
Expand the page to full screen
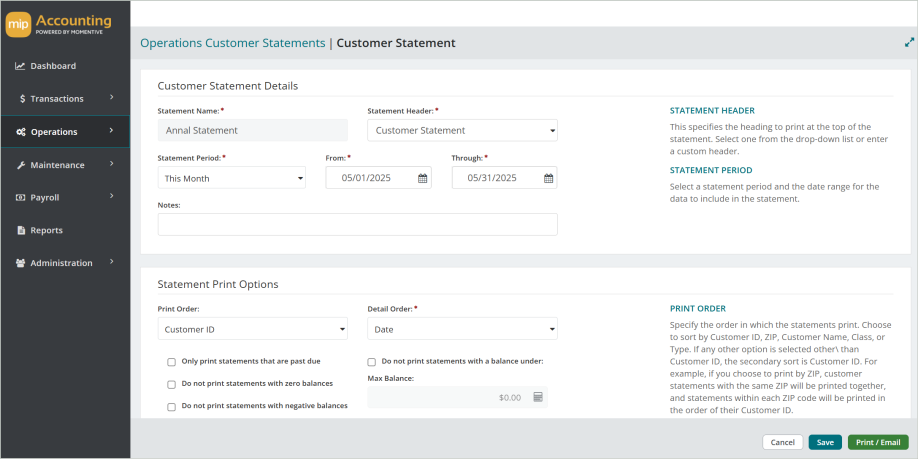click(x=909, y=43)
